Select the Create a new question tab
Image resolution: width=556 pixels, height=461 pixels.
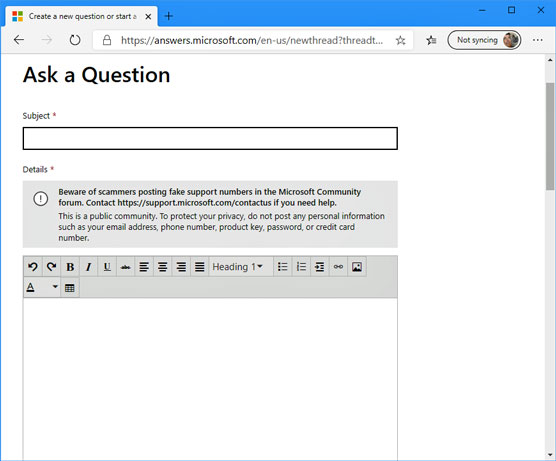coord(82,16)
